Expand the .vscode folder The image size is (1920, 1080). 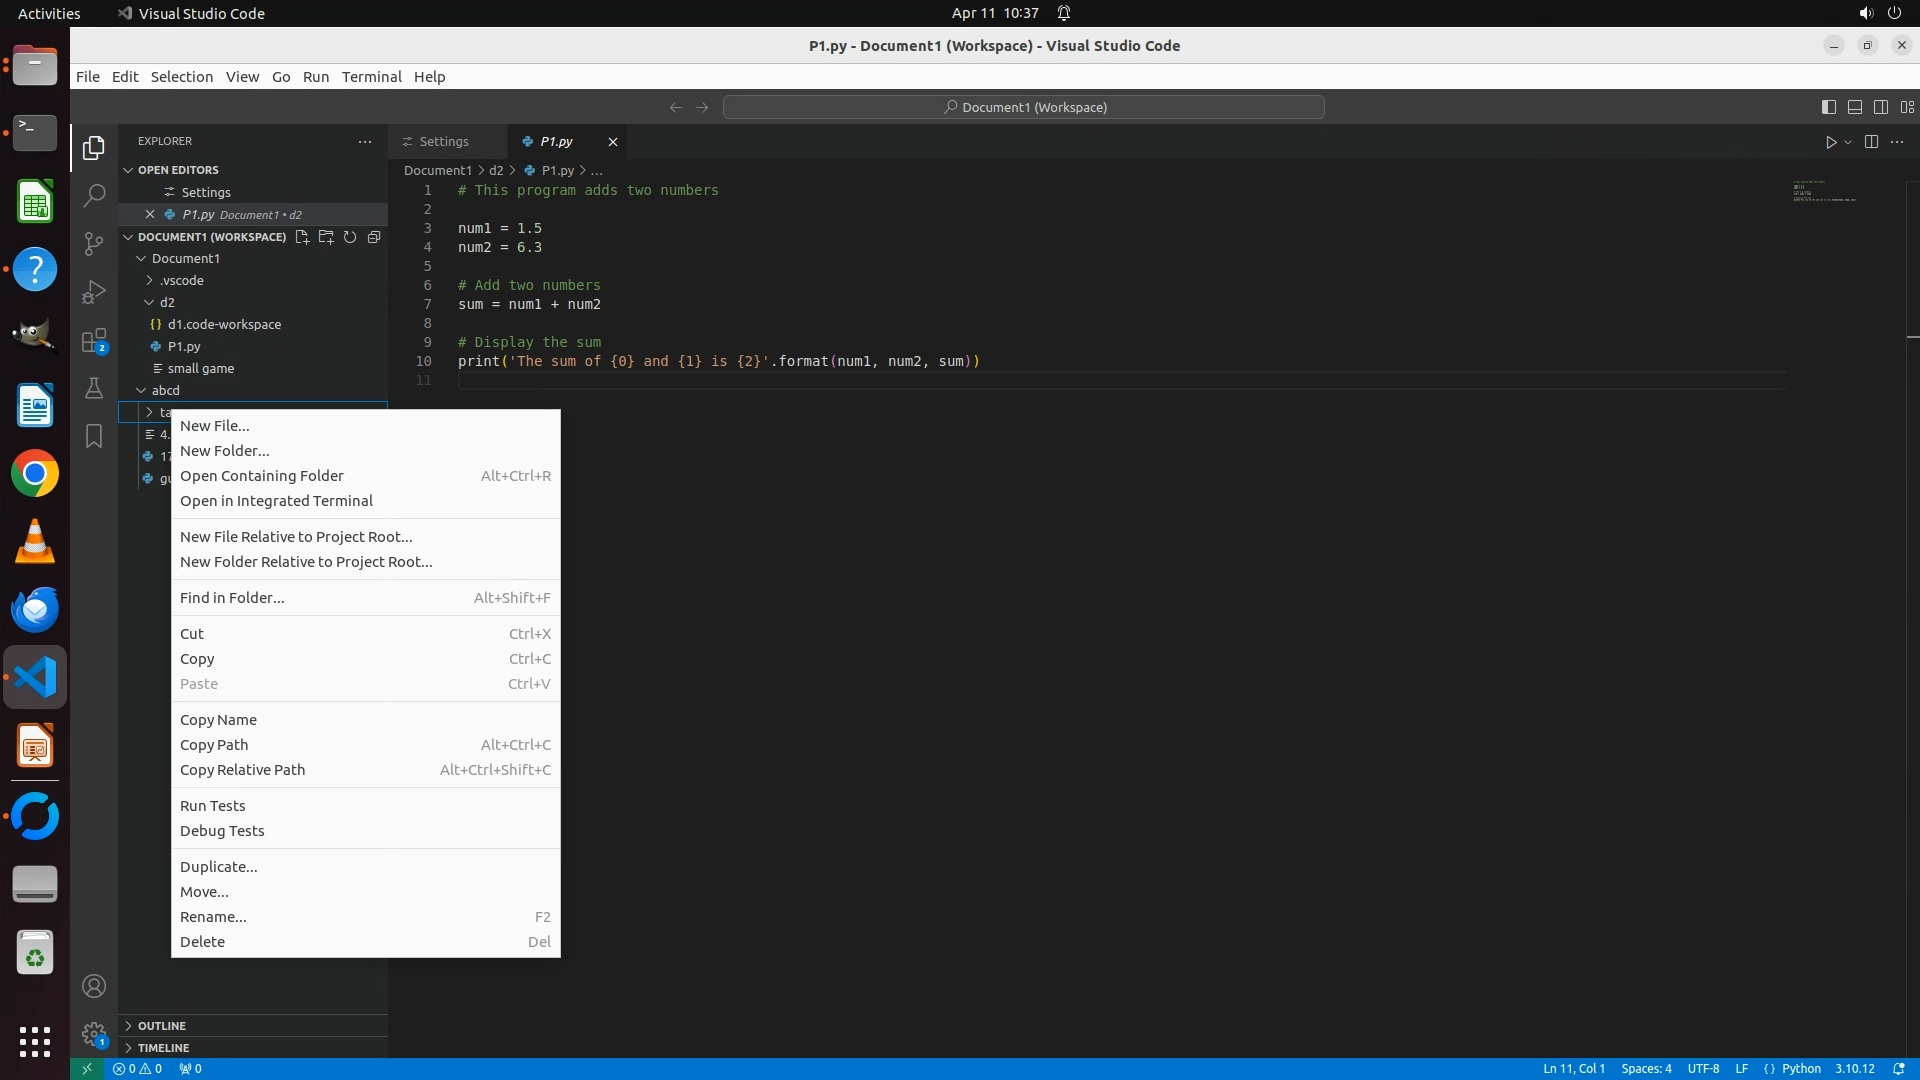(x=181, y=280)
